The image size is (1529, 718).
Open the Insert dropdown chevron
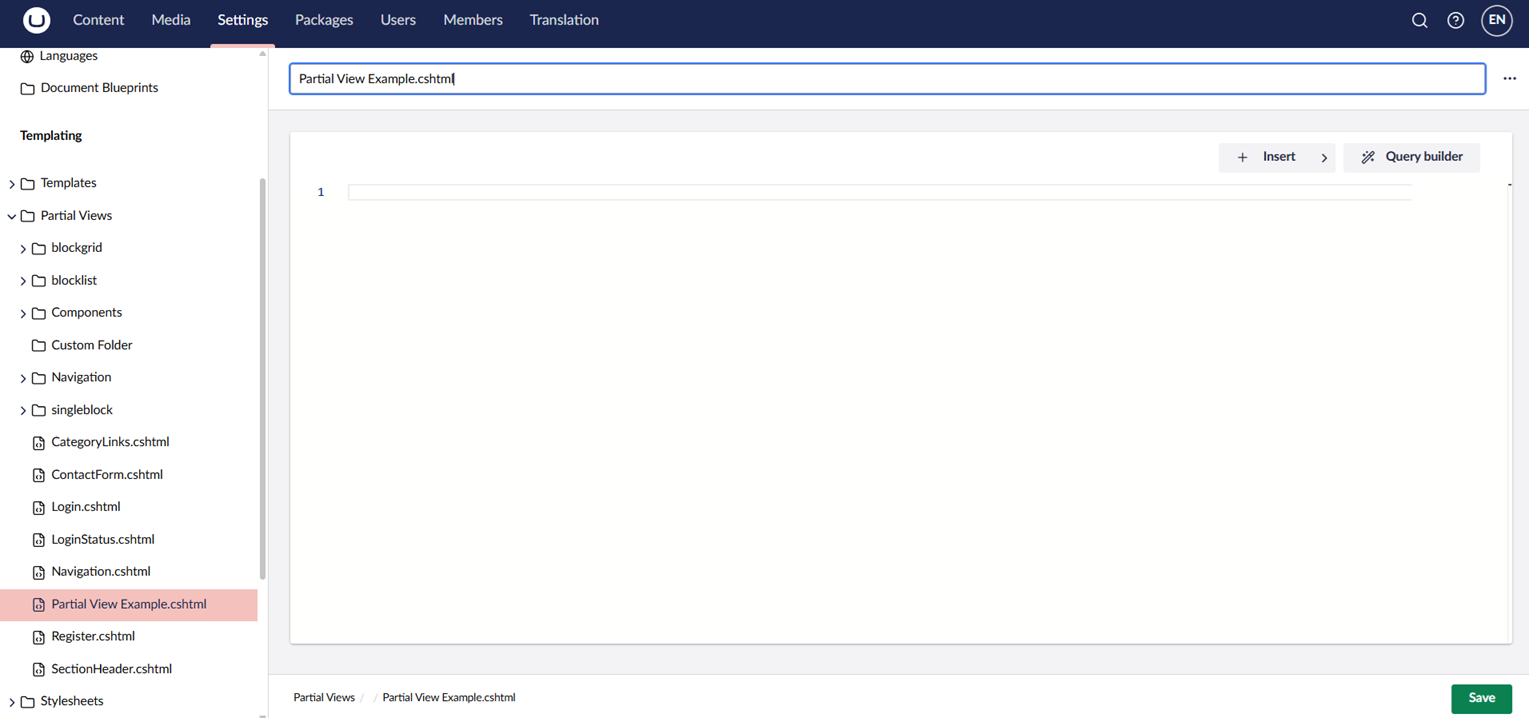1324,157
